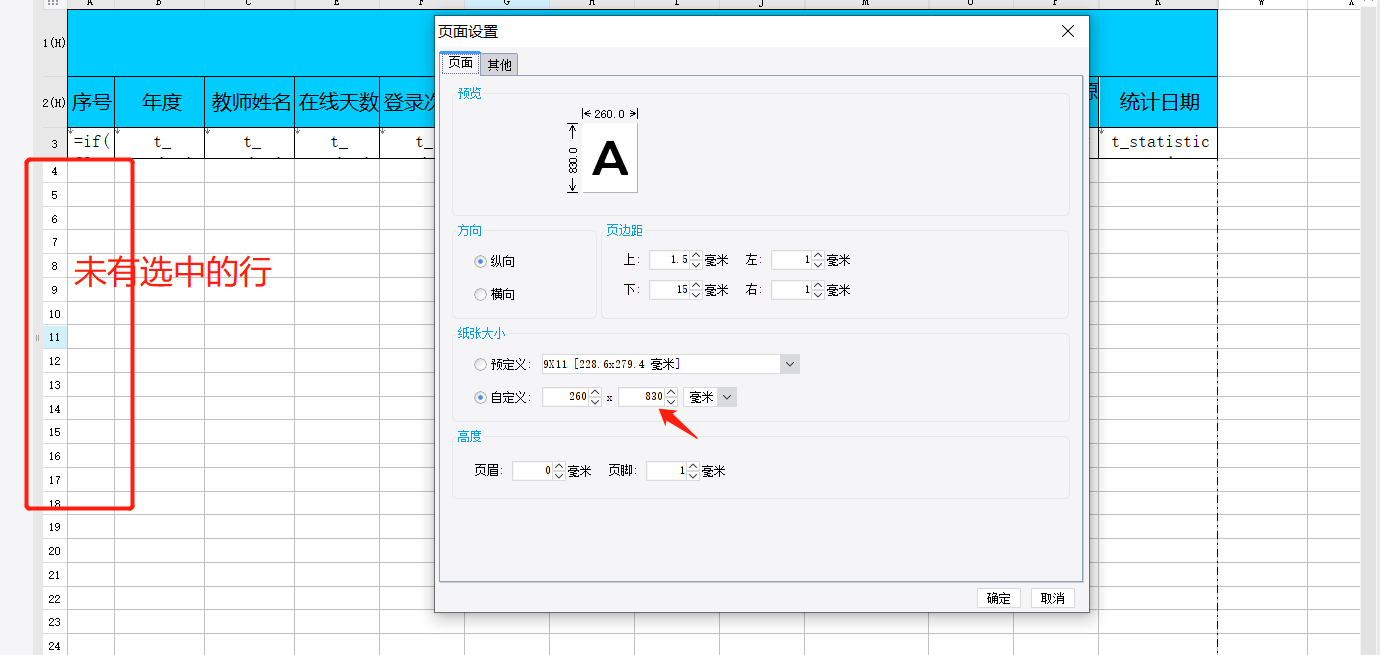Confirm page setup with 确定
This screenshot has height=655, width=1380.
coord(998,598)
